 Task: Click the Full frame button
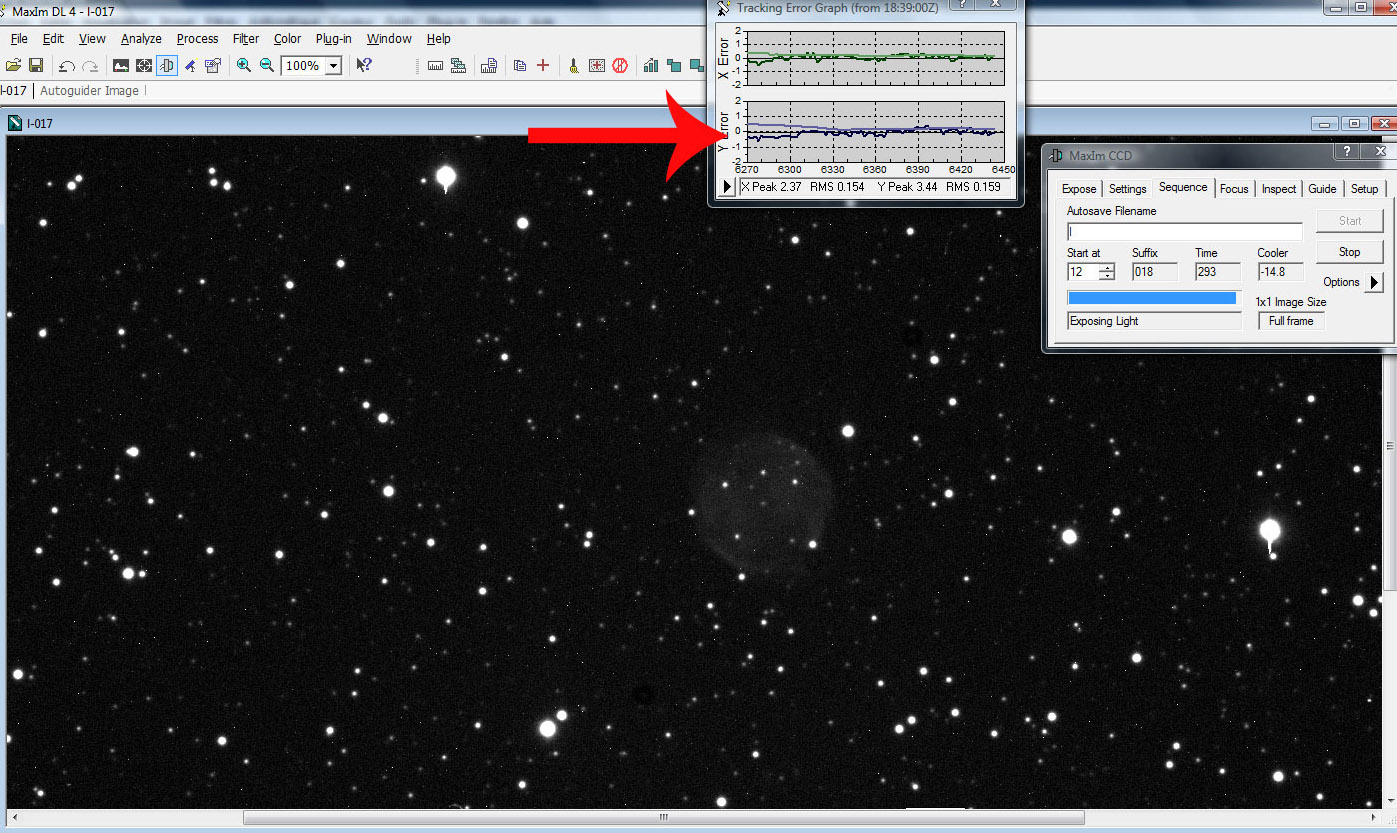point(1291,321)
